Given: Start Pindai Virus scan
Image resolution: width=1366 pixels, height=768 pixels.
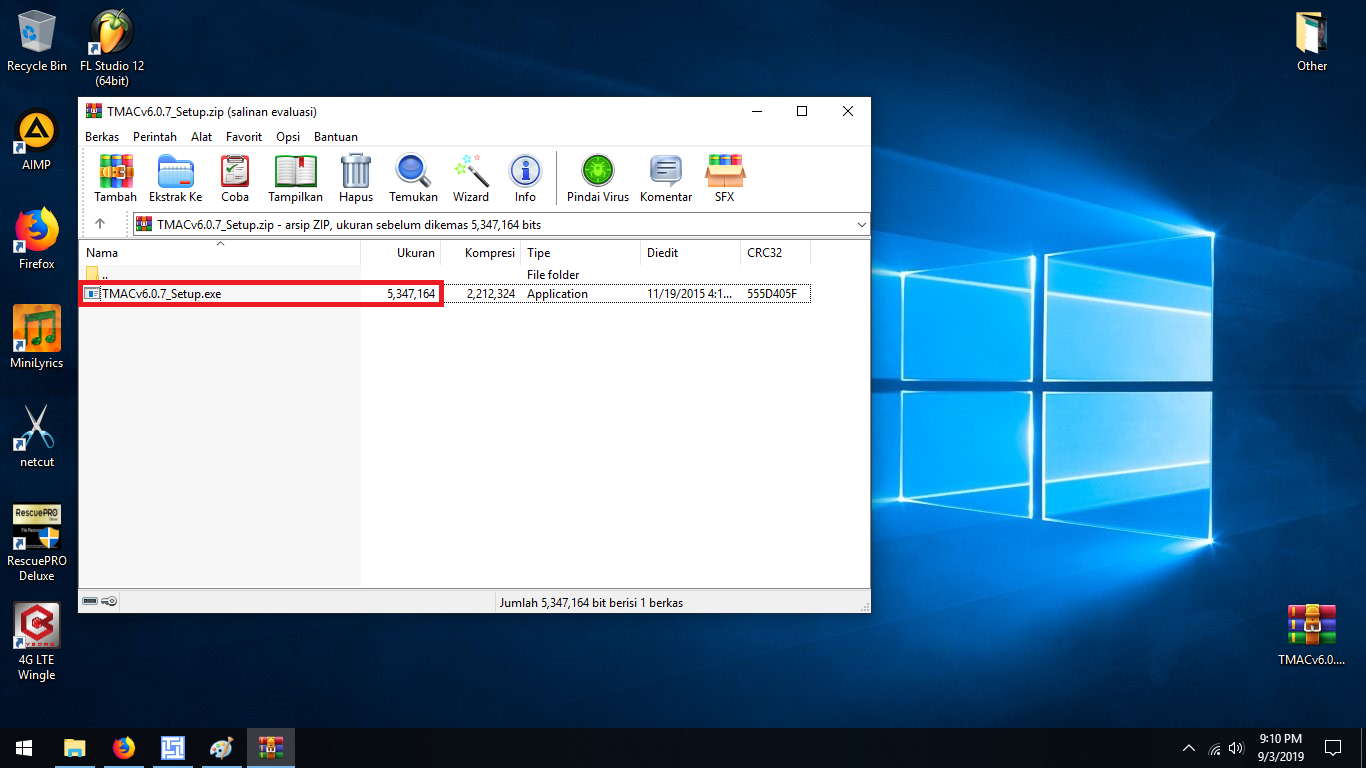Looking at the screenshot, I should [598, 179].
